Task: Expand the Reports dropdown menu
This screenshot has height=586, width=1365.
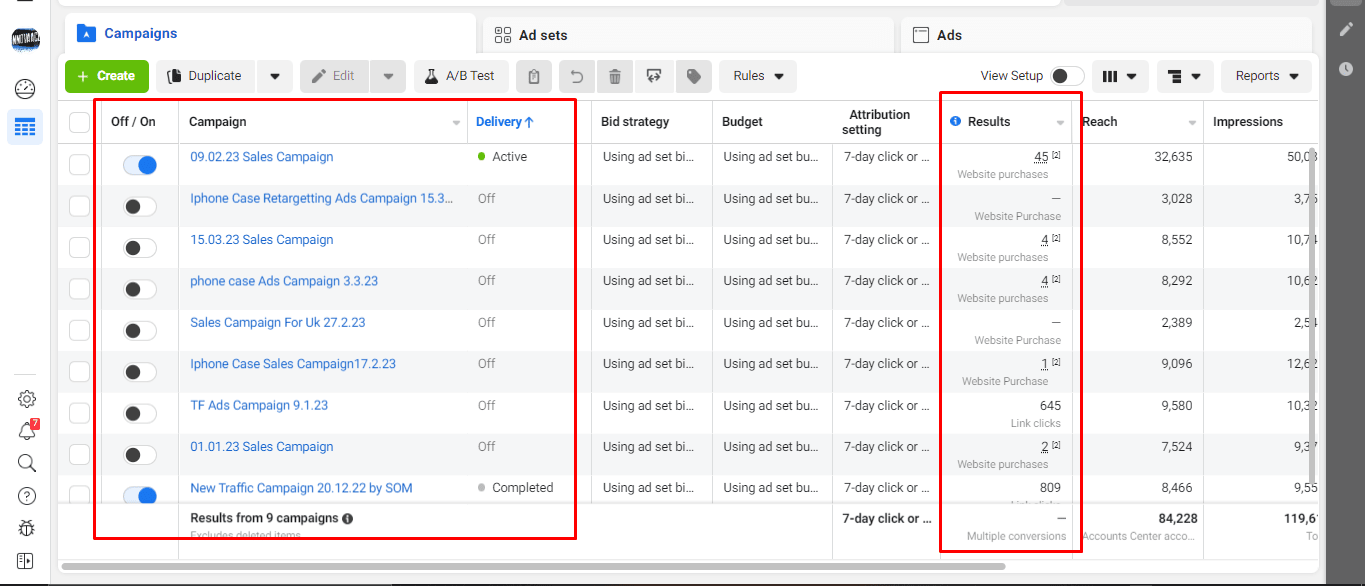Action: click(1266, 76)
